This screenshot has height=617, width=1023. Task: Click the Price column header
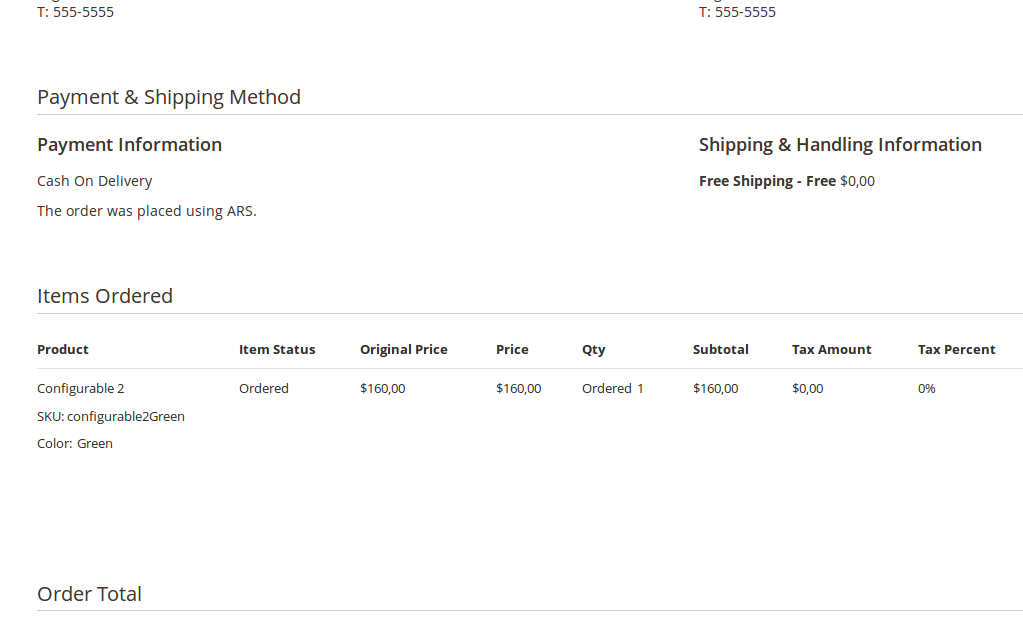[x=511, y=349]
